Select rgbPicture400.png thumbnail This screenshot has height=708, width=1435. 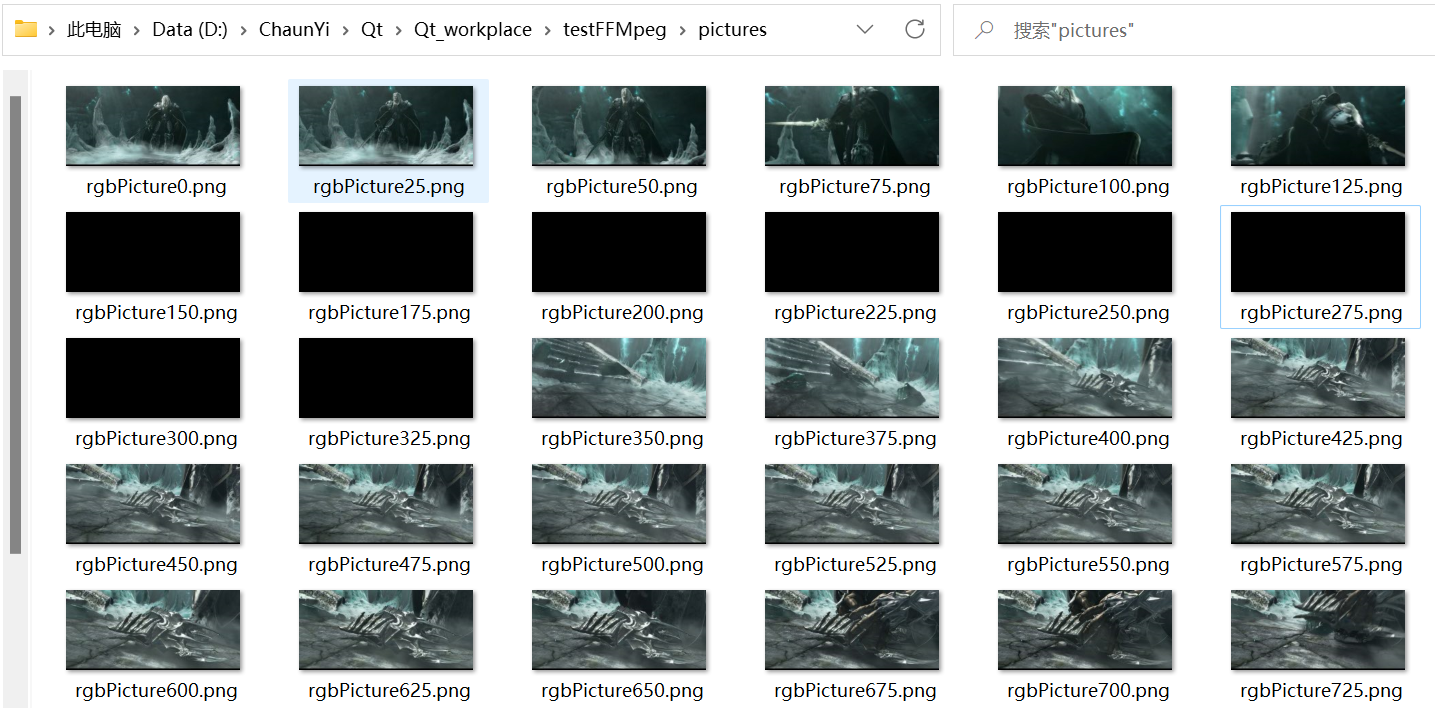[1085, 377]
